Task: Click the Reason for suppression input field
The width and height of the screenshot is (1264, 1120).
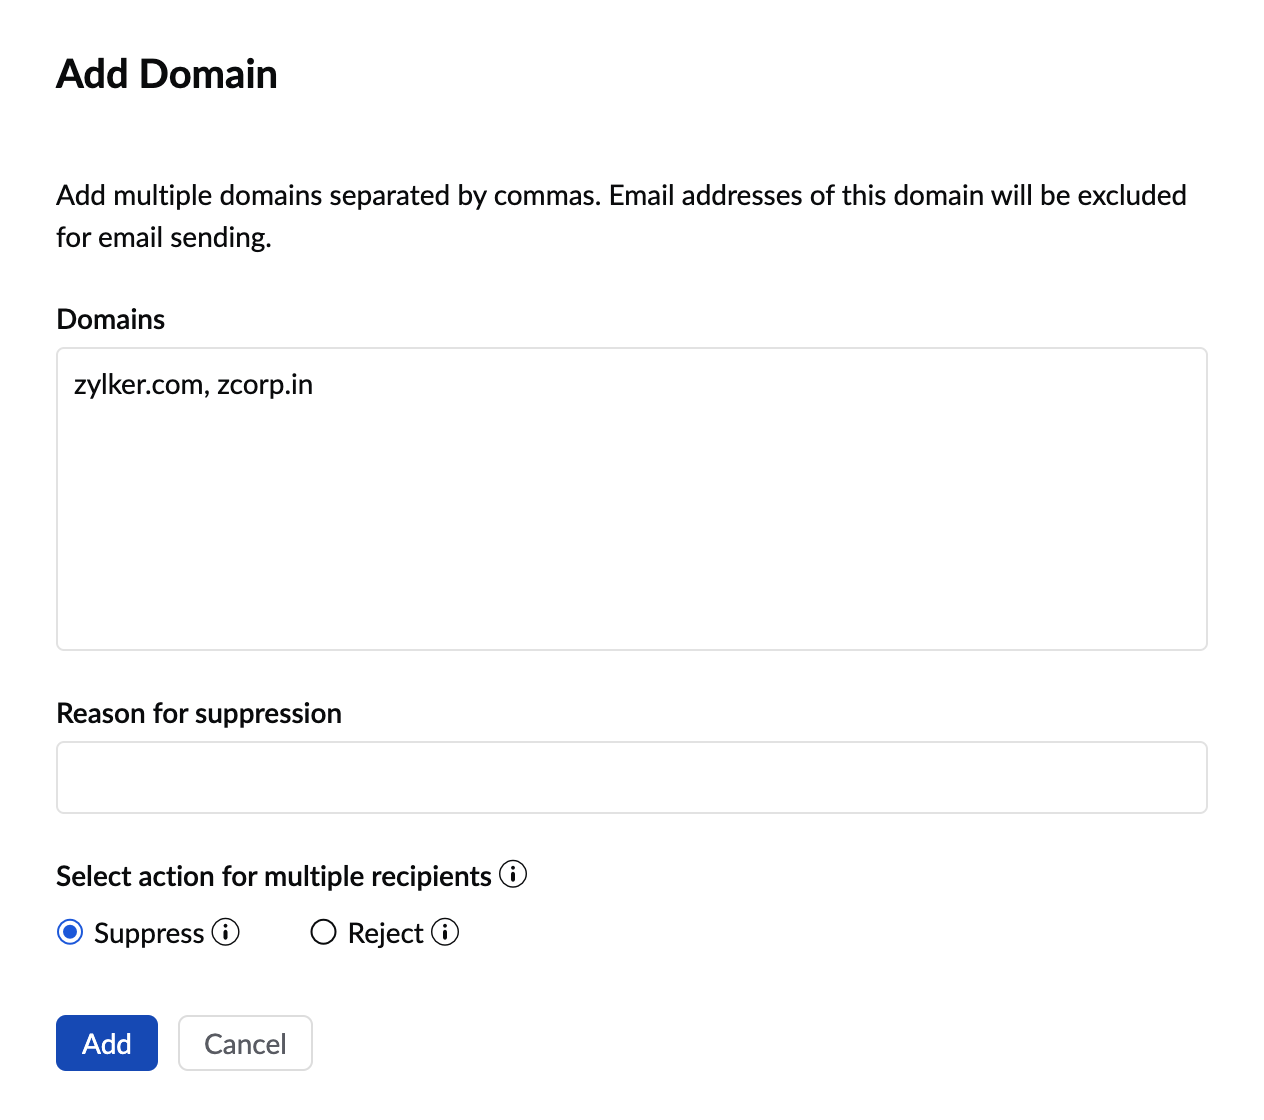Action: pos(632,777)
